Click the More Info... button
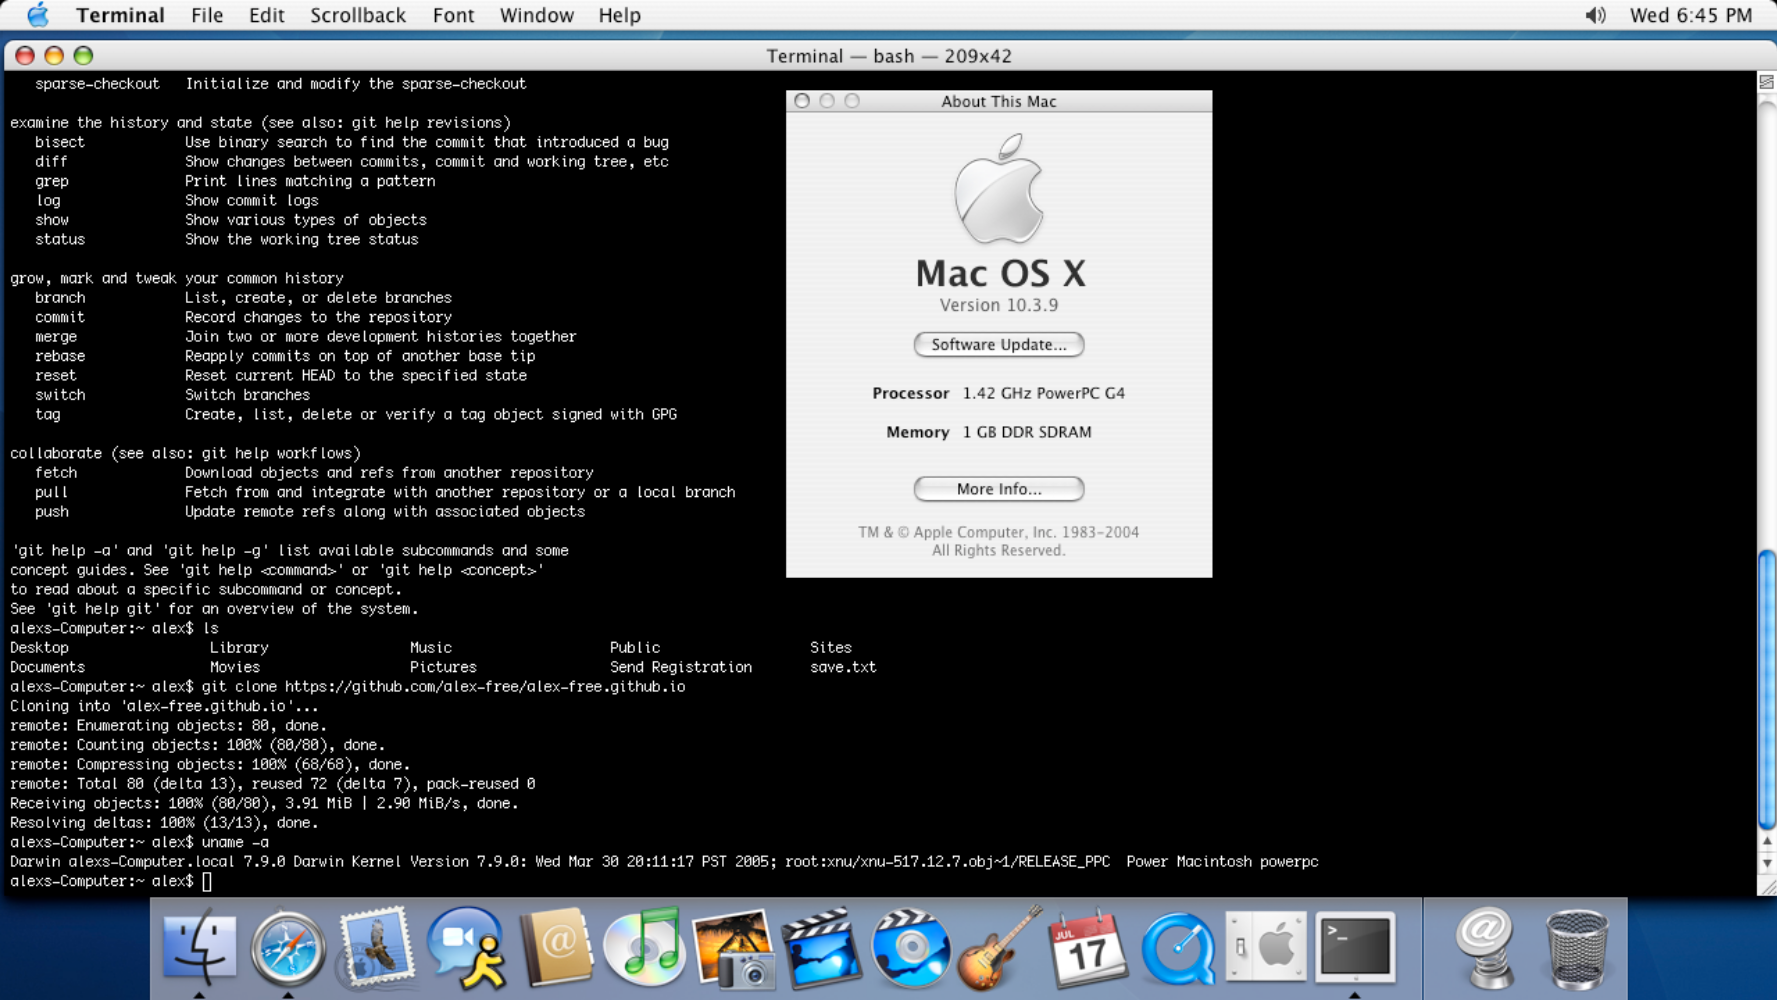1777x1000 pixels. 999,489
